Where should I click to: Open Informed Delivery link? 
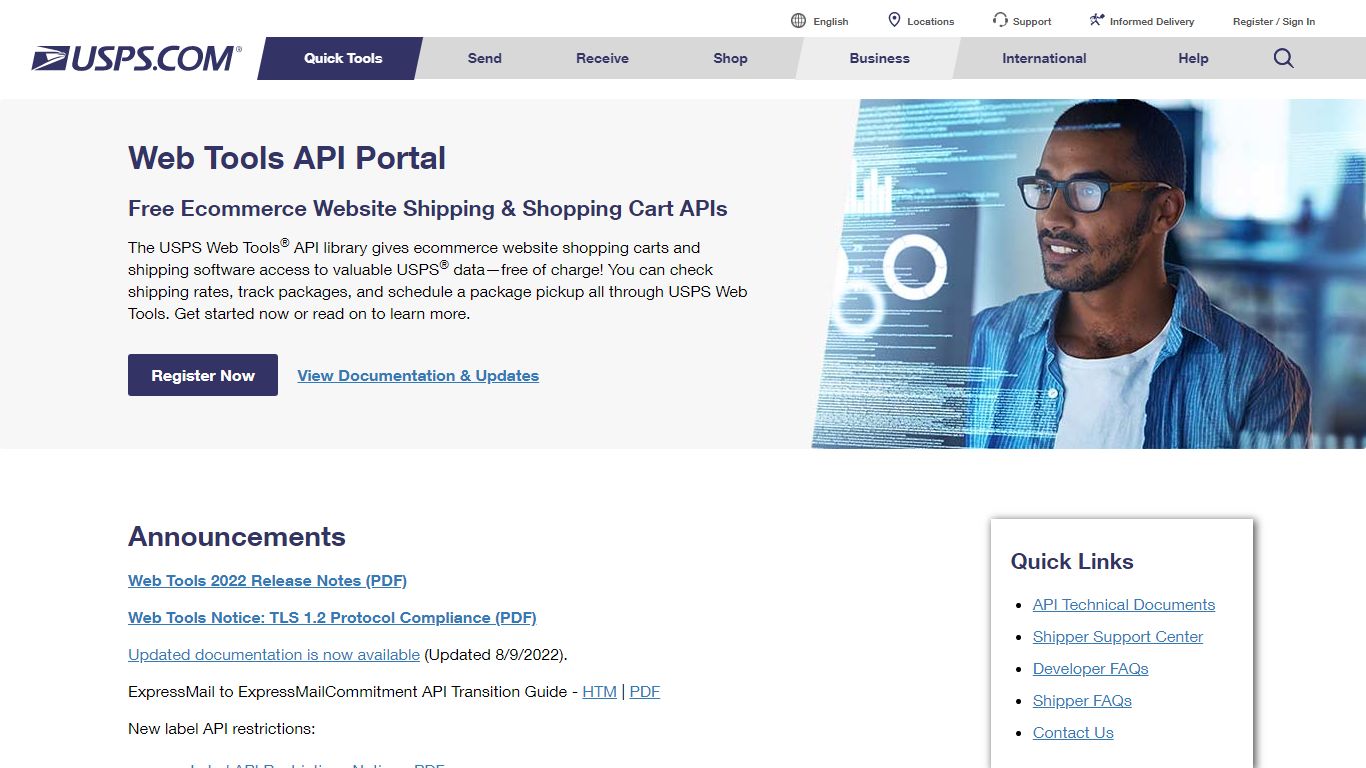(x=1152, y=21)
